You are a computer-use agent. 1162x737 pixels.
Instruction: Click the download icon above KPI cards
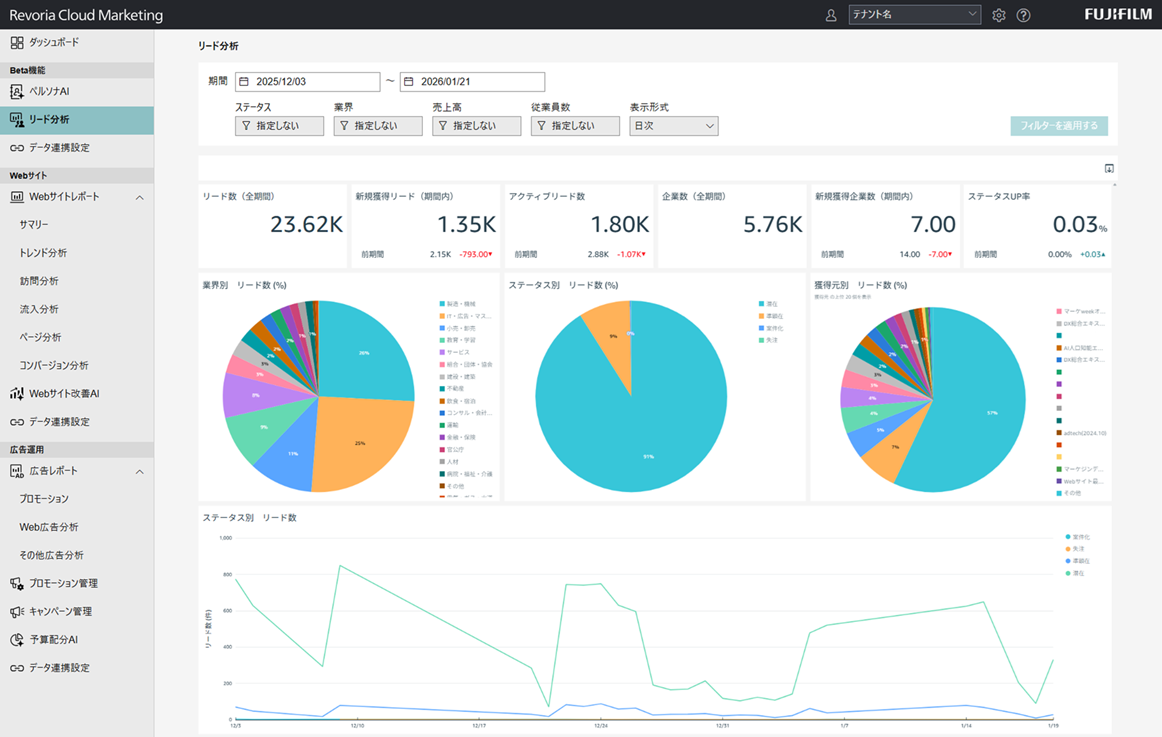[1108, 169]
